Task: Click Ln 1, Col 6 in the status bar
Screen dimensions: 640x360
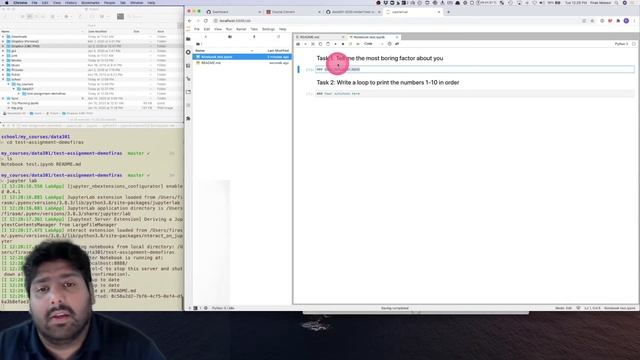Action: pos(592,308)
